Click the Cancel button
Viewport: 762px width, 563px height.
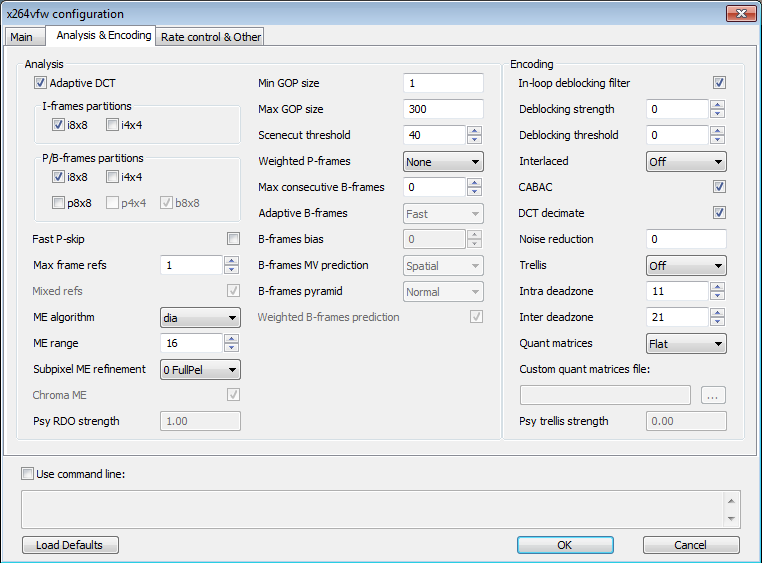[691, 545]
